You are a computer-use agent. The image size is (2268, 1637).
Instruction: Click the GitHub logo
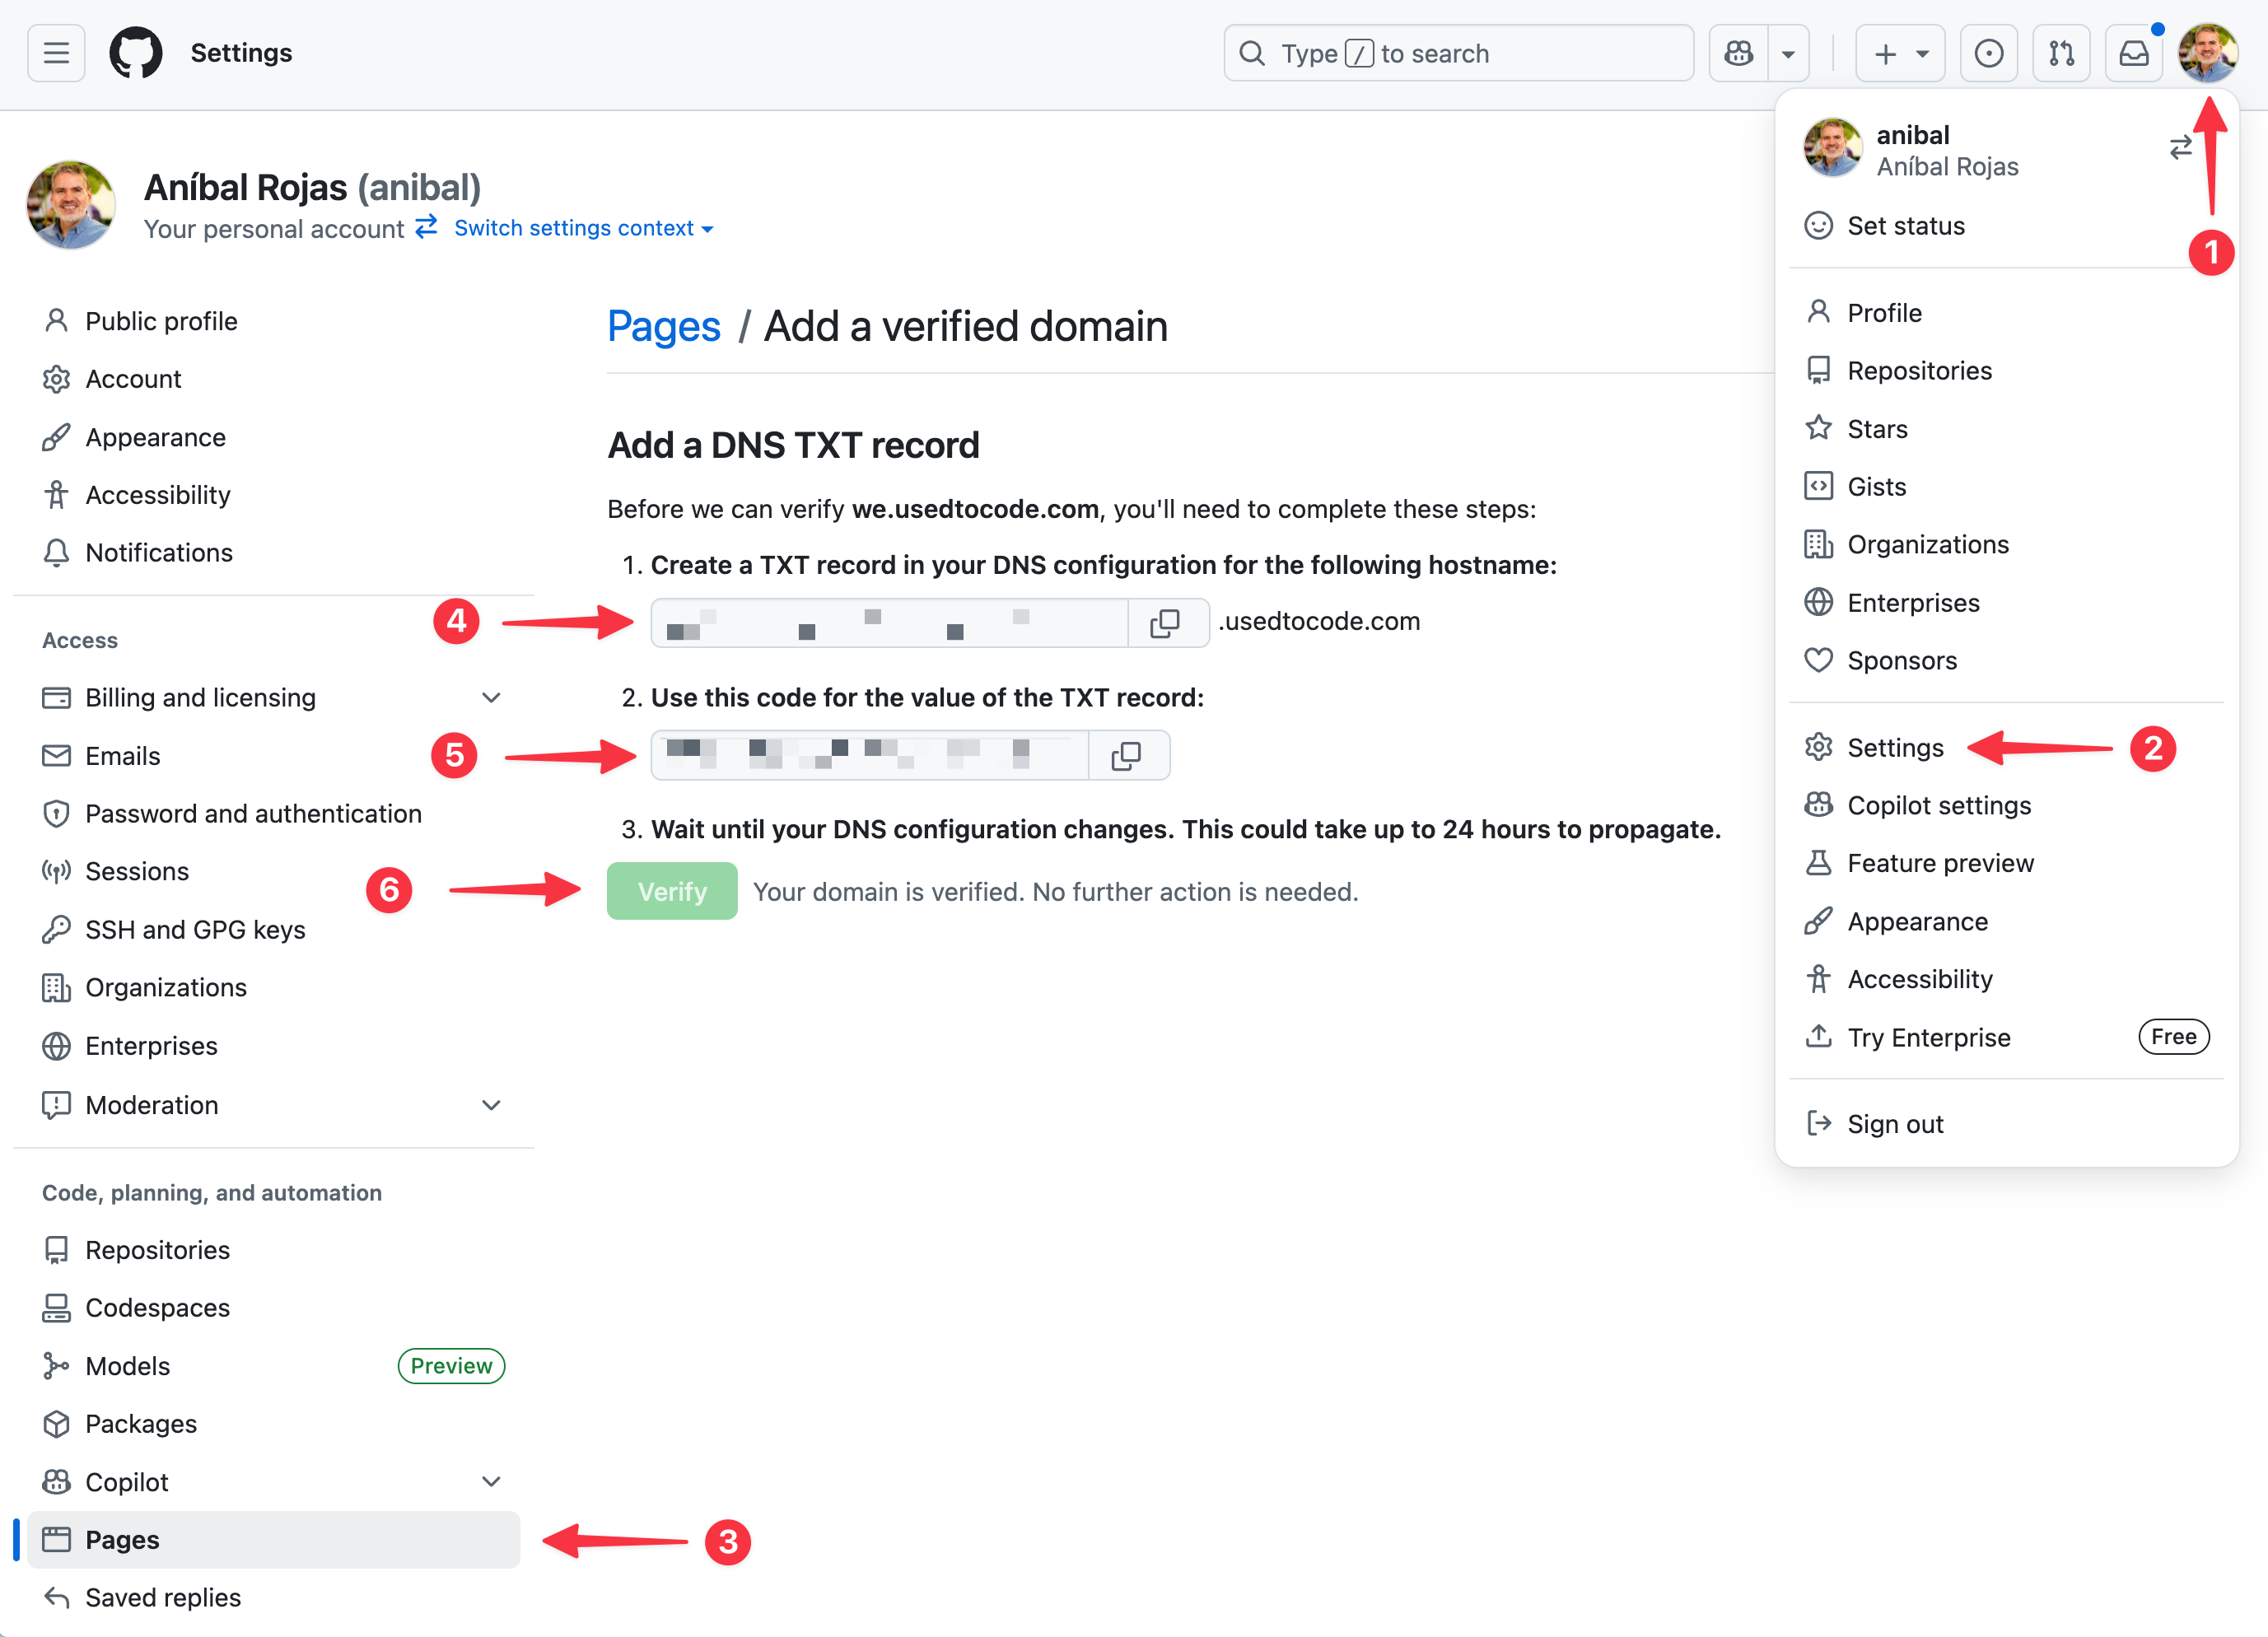pyautogui.click(x=135, y=53)
